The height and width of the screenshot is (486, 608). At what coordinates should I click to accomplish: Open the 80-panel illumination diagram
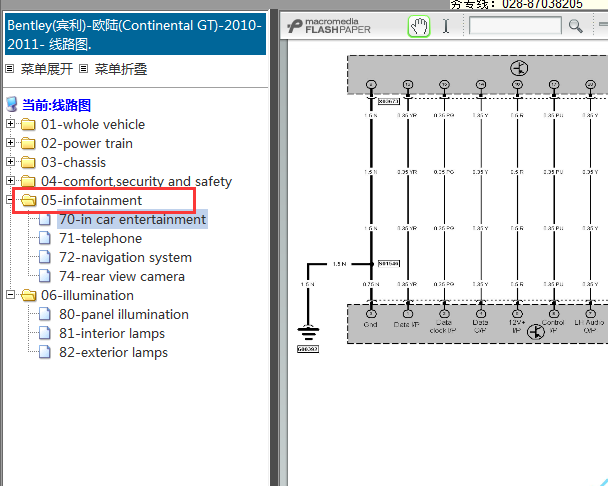click(x=124, y=315)
